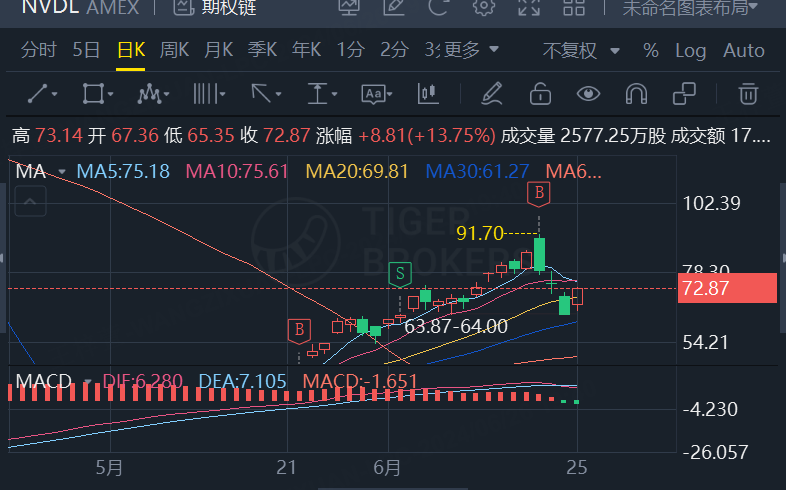Viewport: 786px width, 490px height.
Task: Open the MACD indicator dropdown arrow
Action: click(87, 382)
